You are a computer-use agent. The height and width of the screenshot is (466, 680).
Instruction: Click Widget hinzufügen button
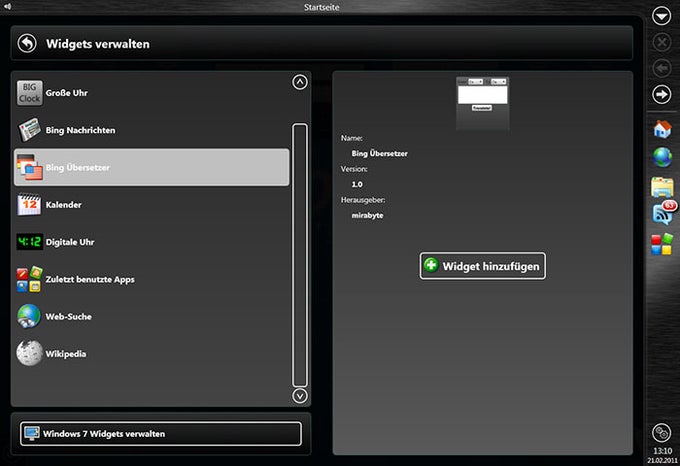tap(483, 266)
